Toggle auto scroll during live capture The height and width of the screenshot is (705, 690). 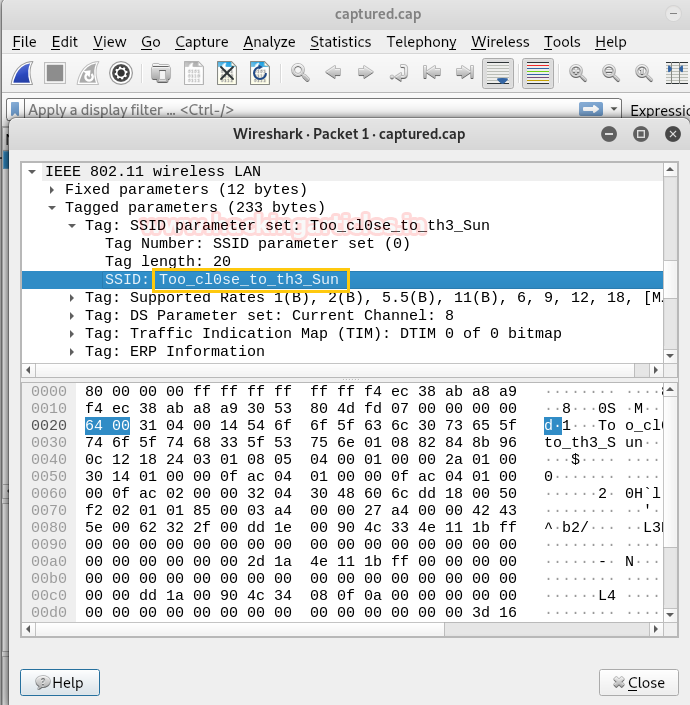tap(498, 73)
